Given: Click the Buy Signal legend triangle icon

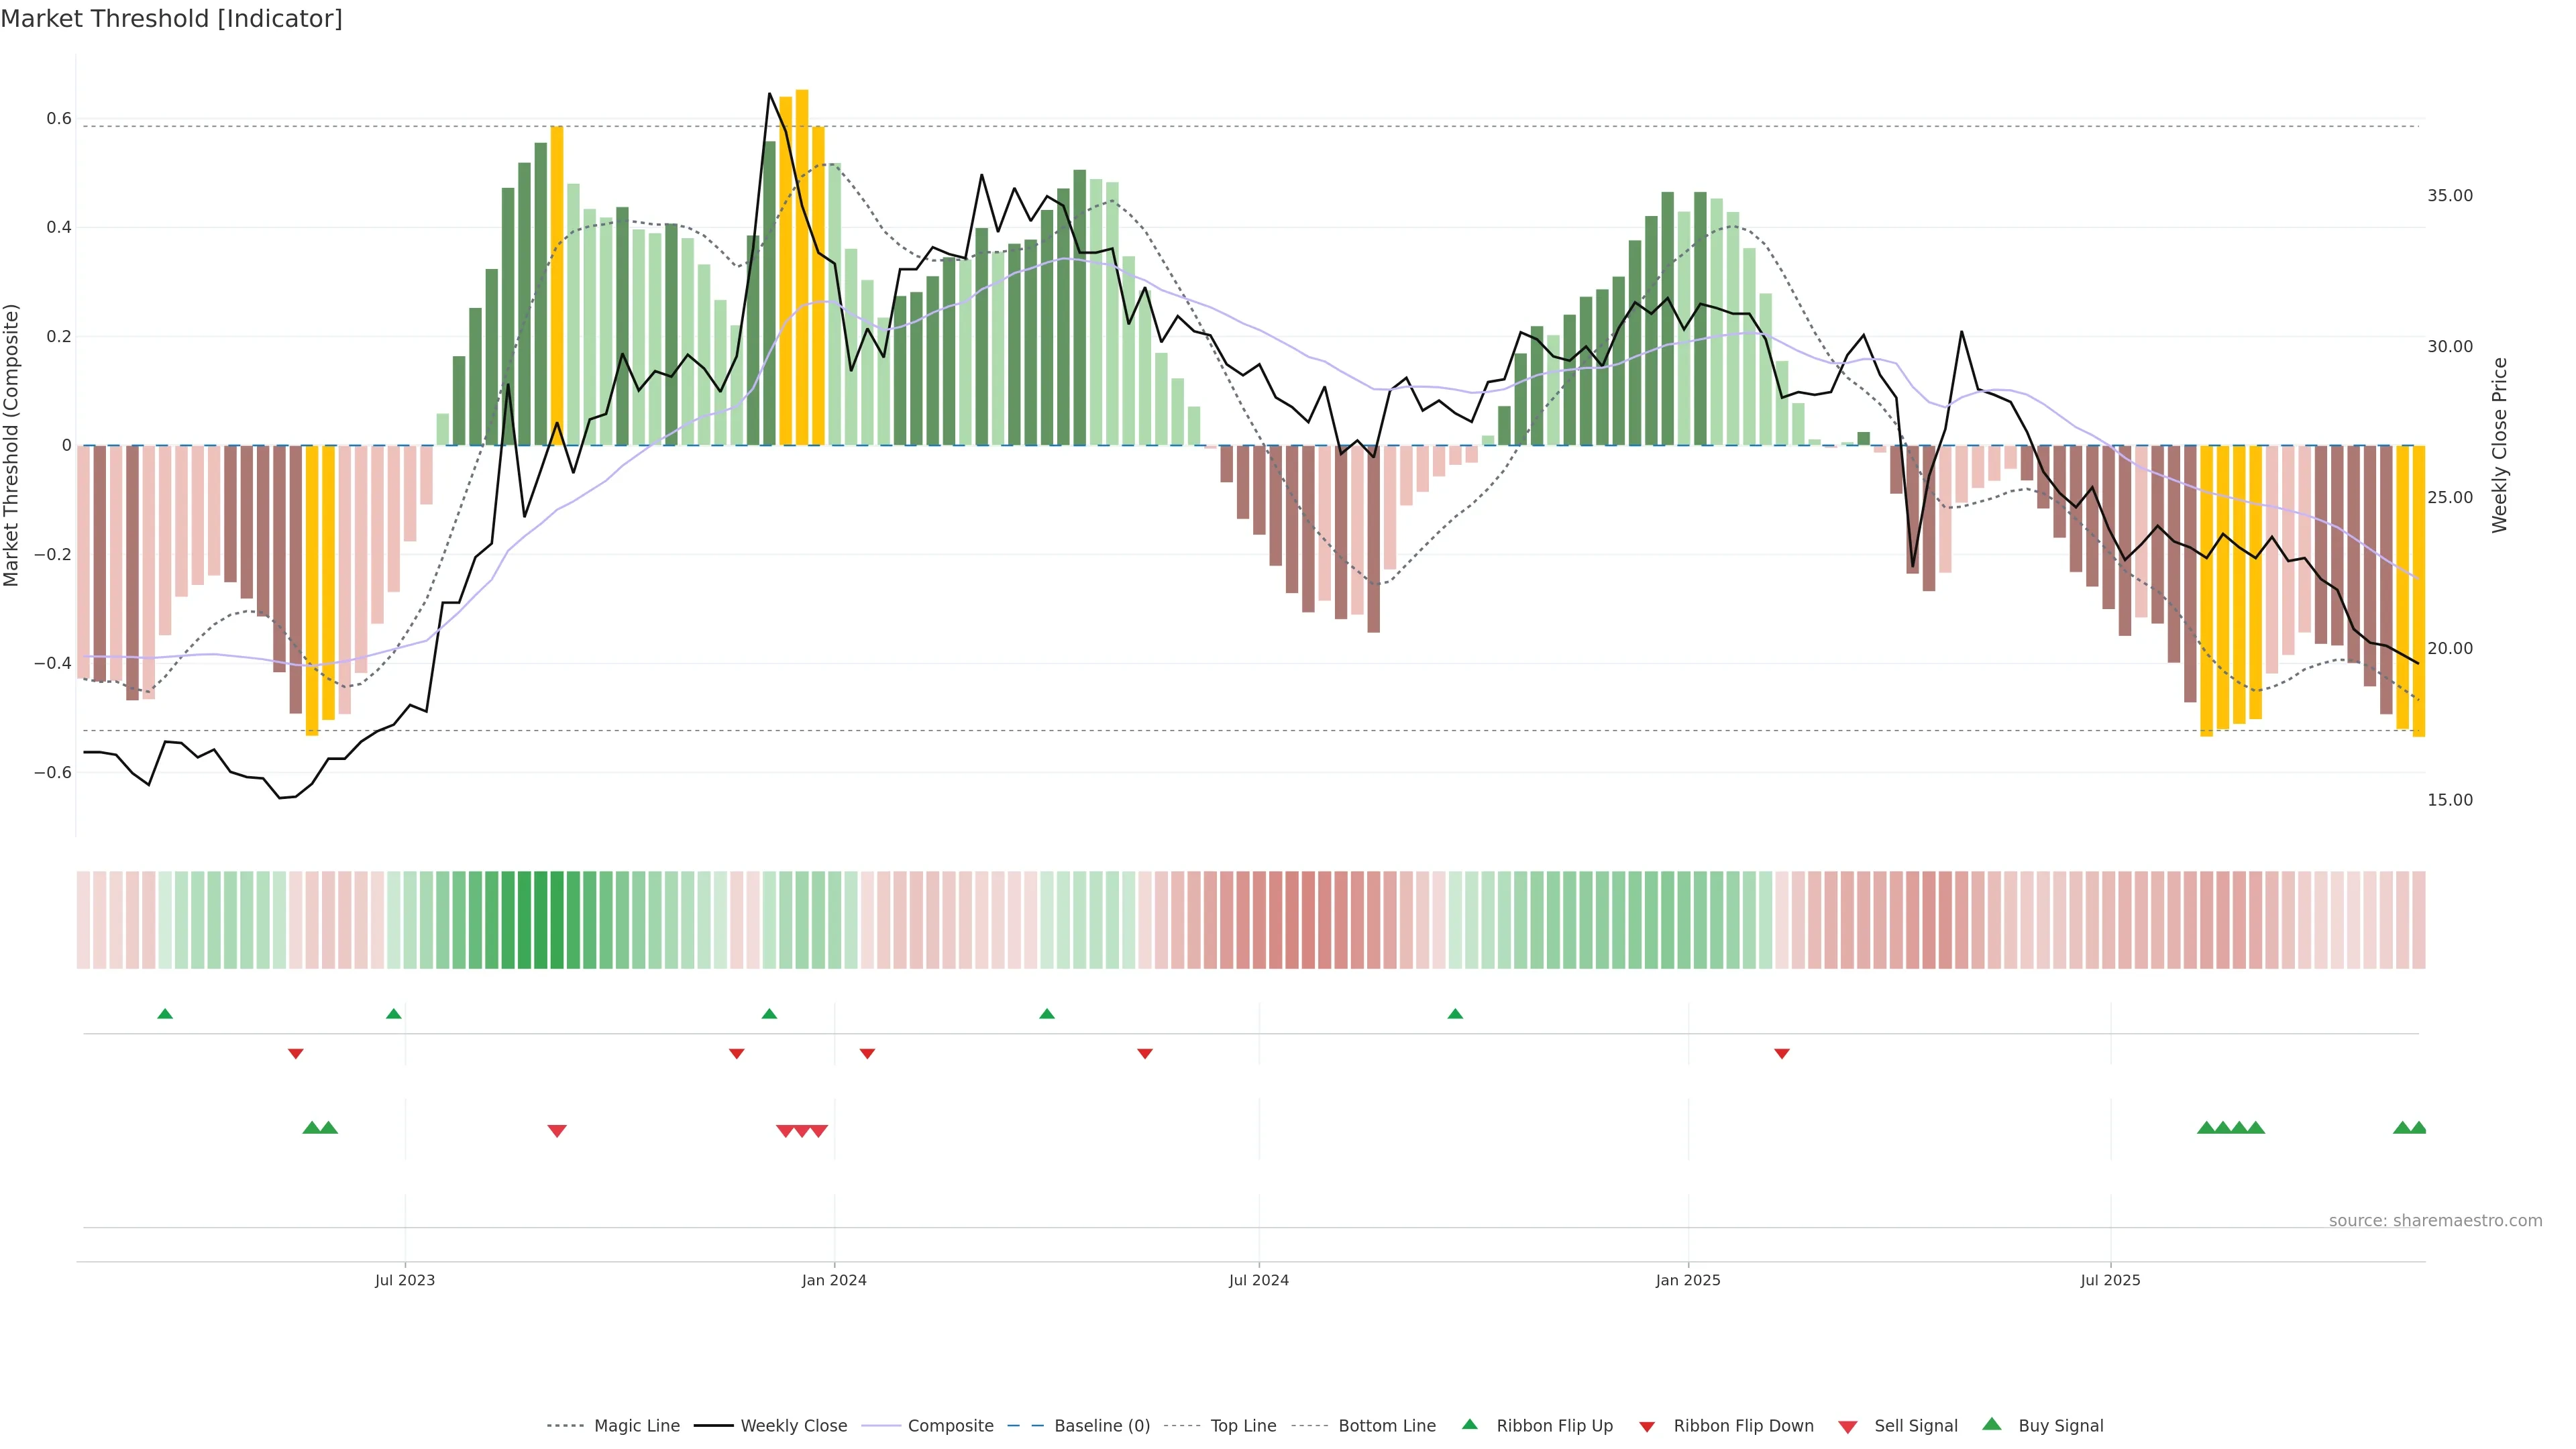Looking at the screenshot, I should pos(1992,1424).
